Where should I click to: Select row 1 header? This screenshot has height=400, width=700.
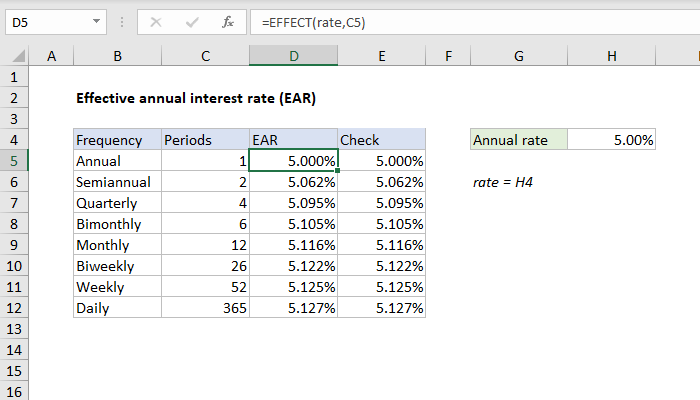click(x=14, y=77)
